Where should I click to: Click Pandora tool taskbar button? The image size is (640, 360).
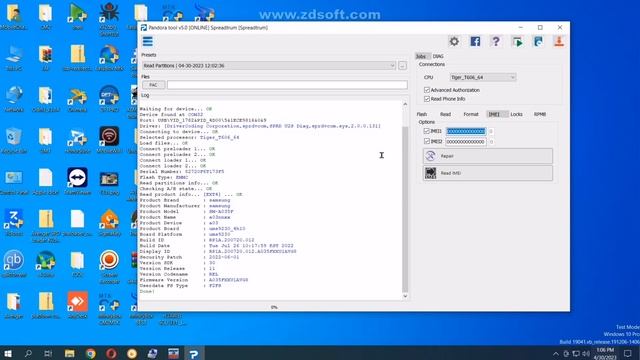193,353
